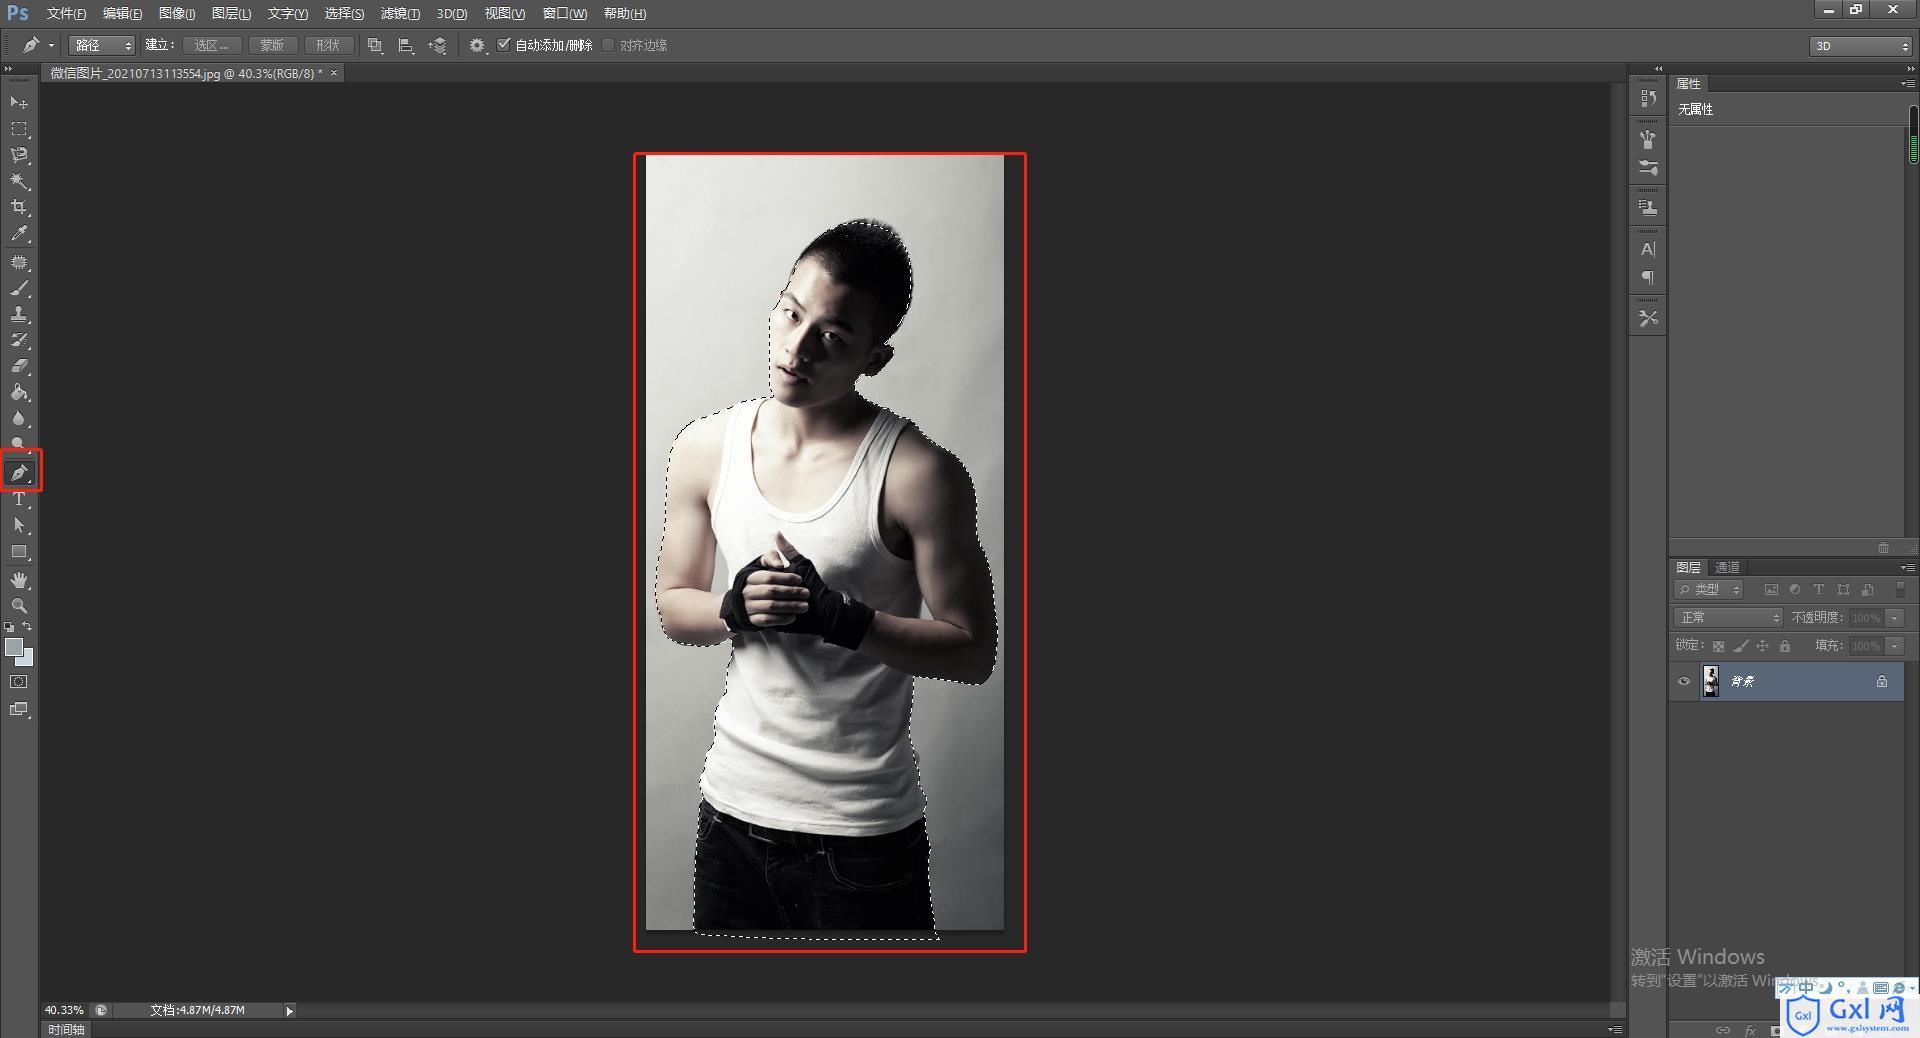Select the Rectangular Marquee tool

point(19,129)
